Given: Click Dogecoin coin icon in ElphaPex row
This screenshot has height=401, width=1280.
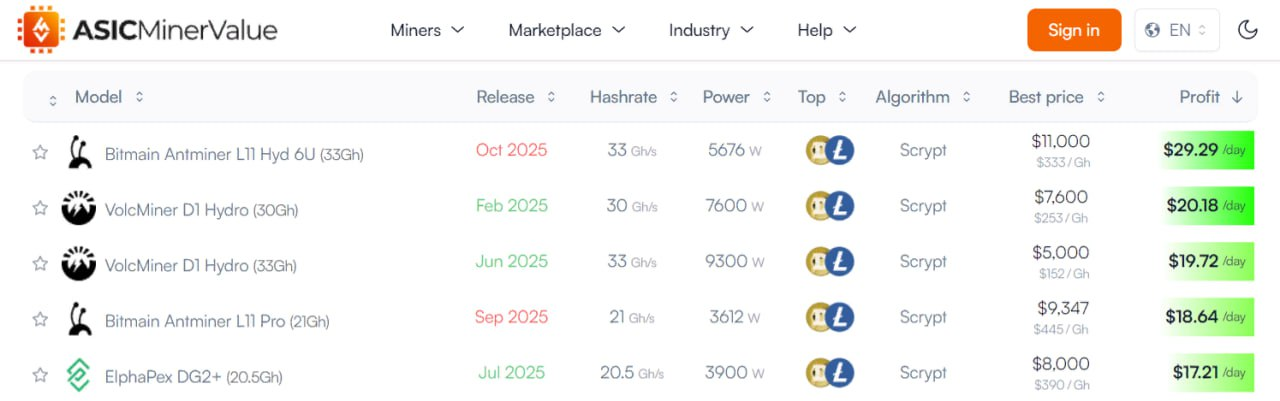Looking at the screenshot, I should pyautogui.click(x=820, y=373).
